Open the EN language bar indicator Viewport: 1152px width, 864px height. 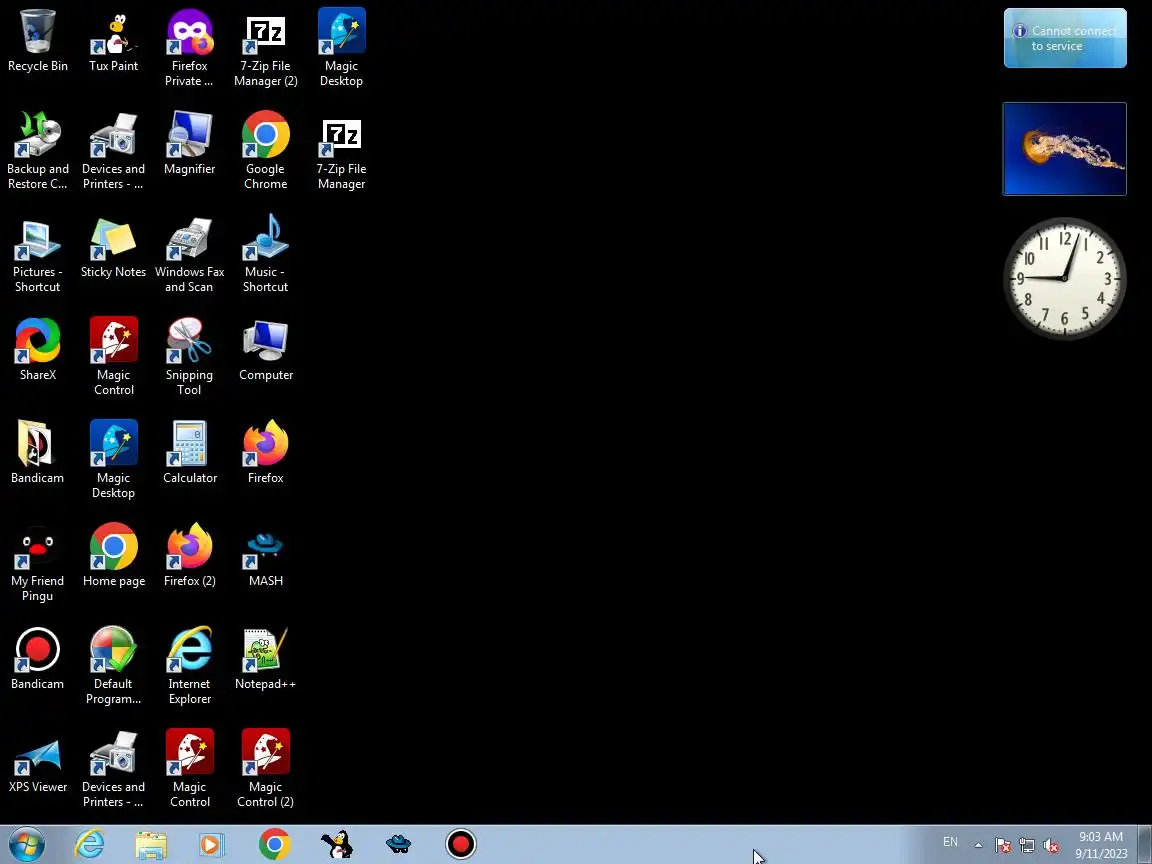(x=950, y=842)
